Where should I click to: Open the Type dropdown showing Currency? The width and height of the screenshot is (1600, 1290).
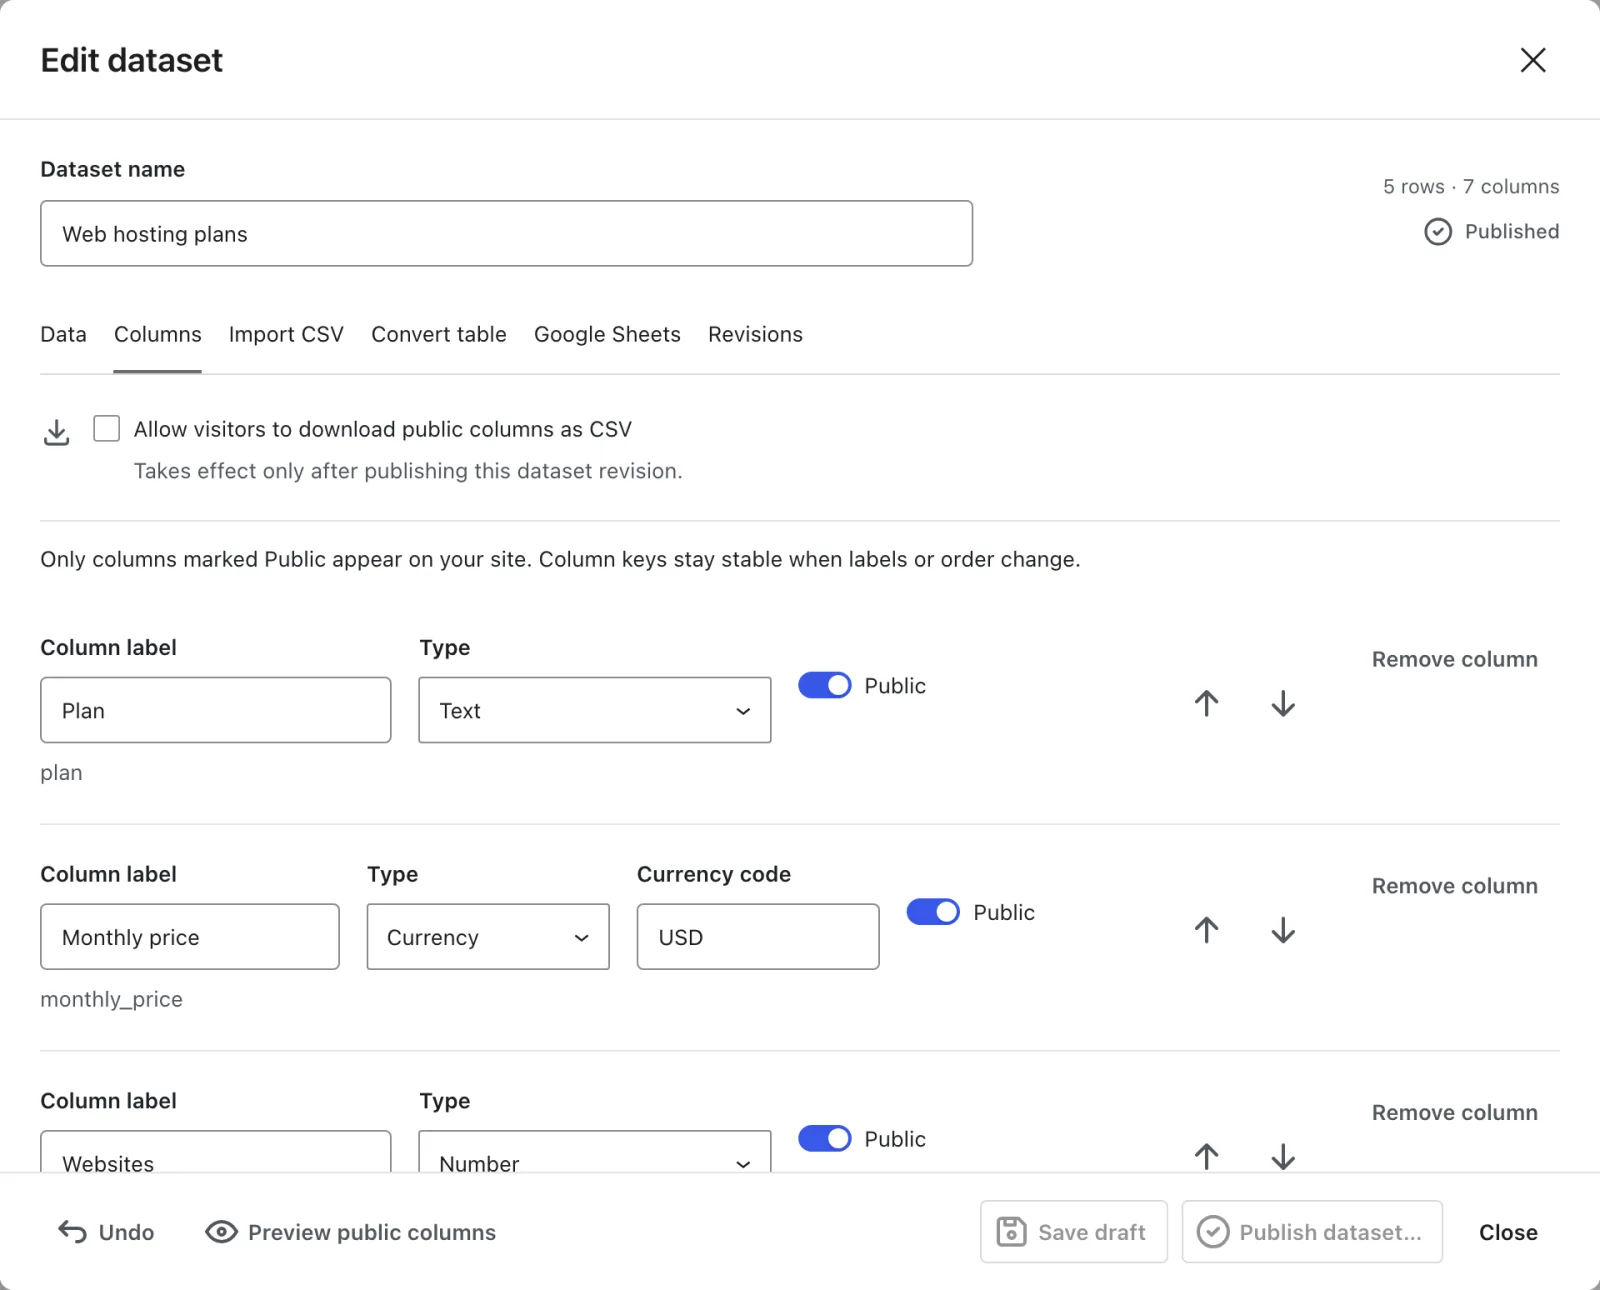[x=488, y=937]
